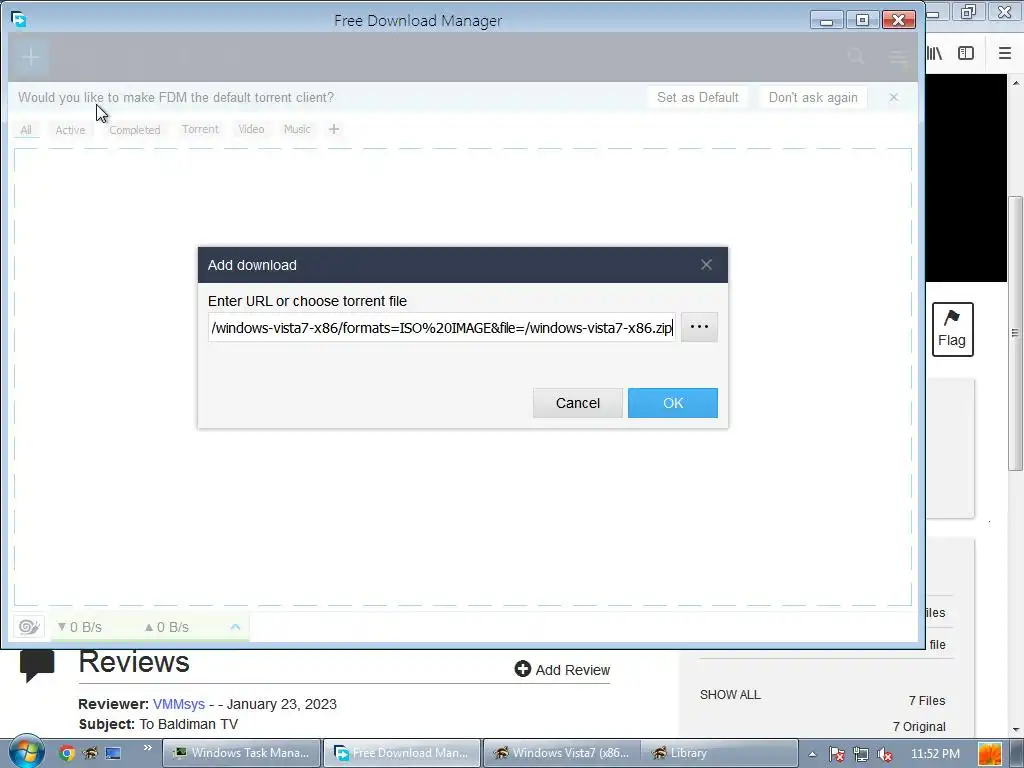Open the FDM hamburger menu

899,57
